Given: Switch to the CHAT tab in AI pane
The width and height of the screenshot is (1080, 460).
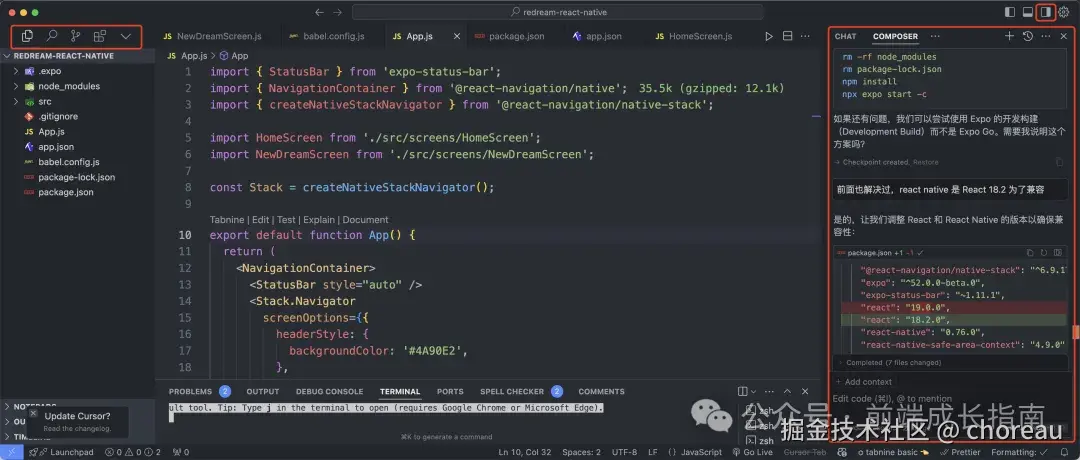Looking at the screenshot, I should [845, 36].
